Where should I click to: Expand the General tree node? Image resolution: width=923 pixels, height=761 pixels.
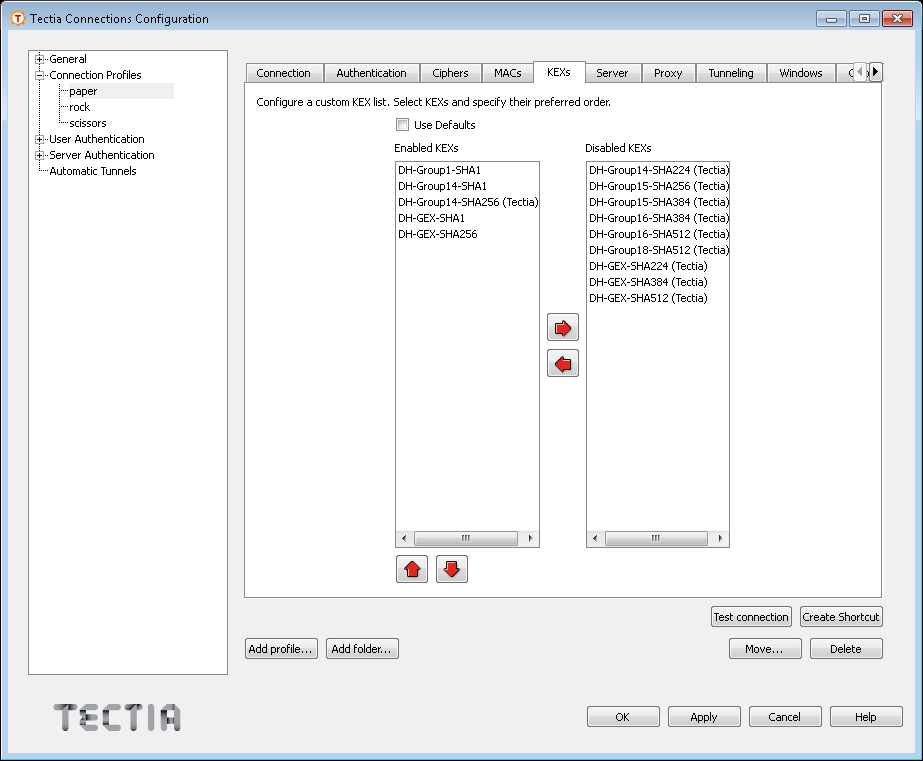point(40,59)
